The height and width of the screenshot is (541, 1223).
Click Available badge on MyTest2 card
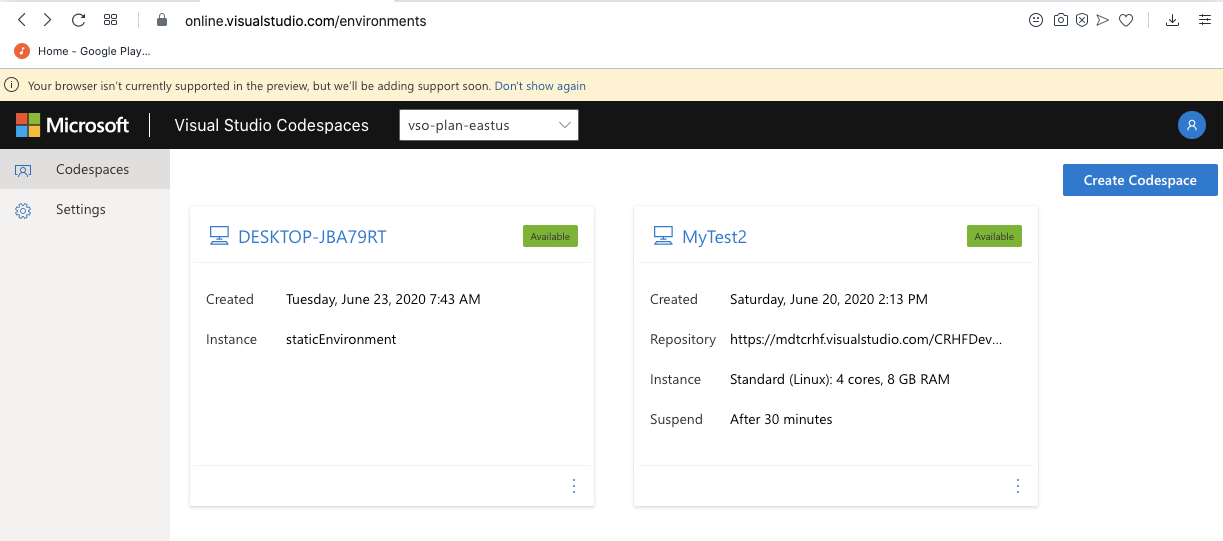click(x=994, y=236)
